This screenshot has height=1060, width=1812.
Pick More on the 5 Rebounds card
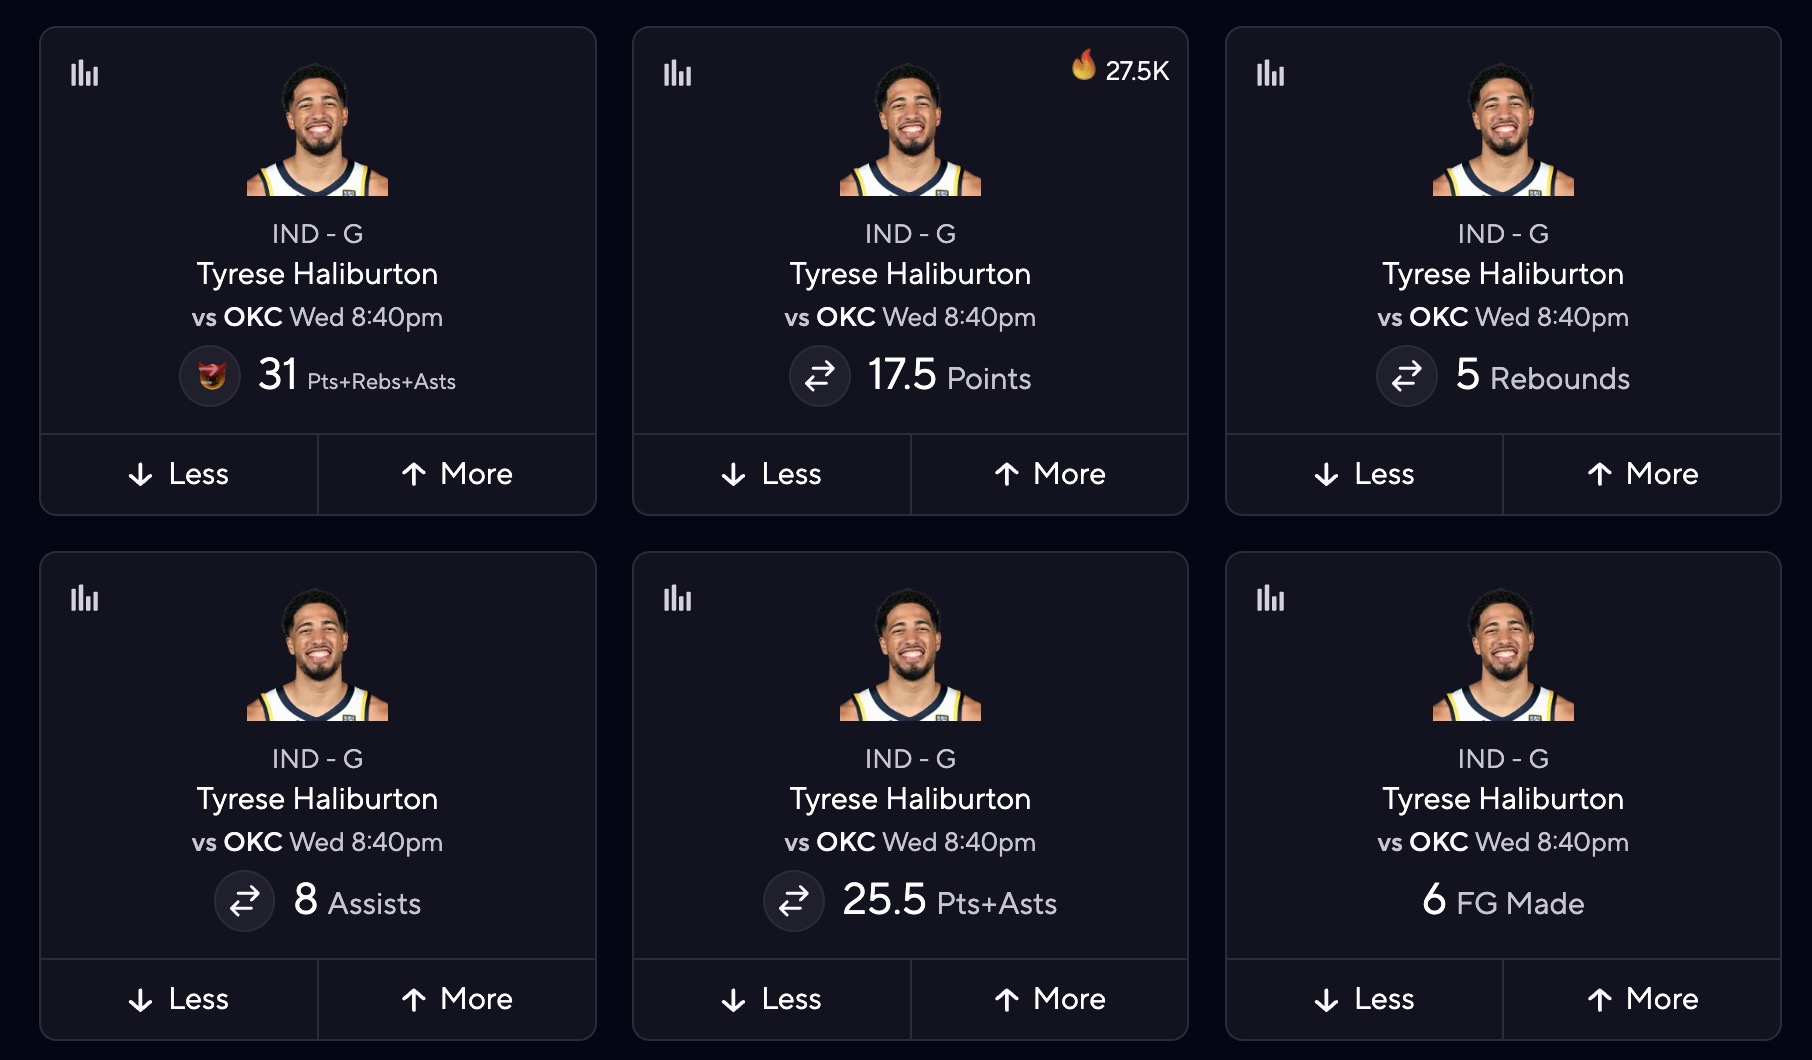point(1642,474)
